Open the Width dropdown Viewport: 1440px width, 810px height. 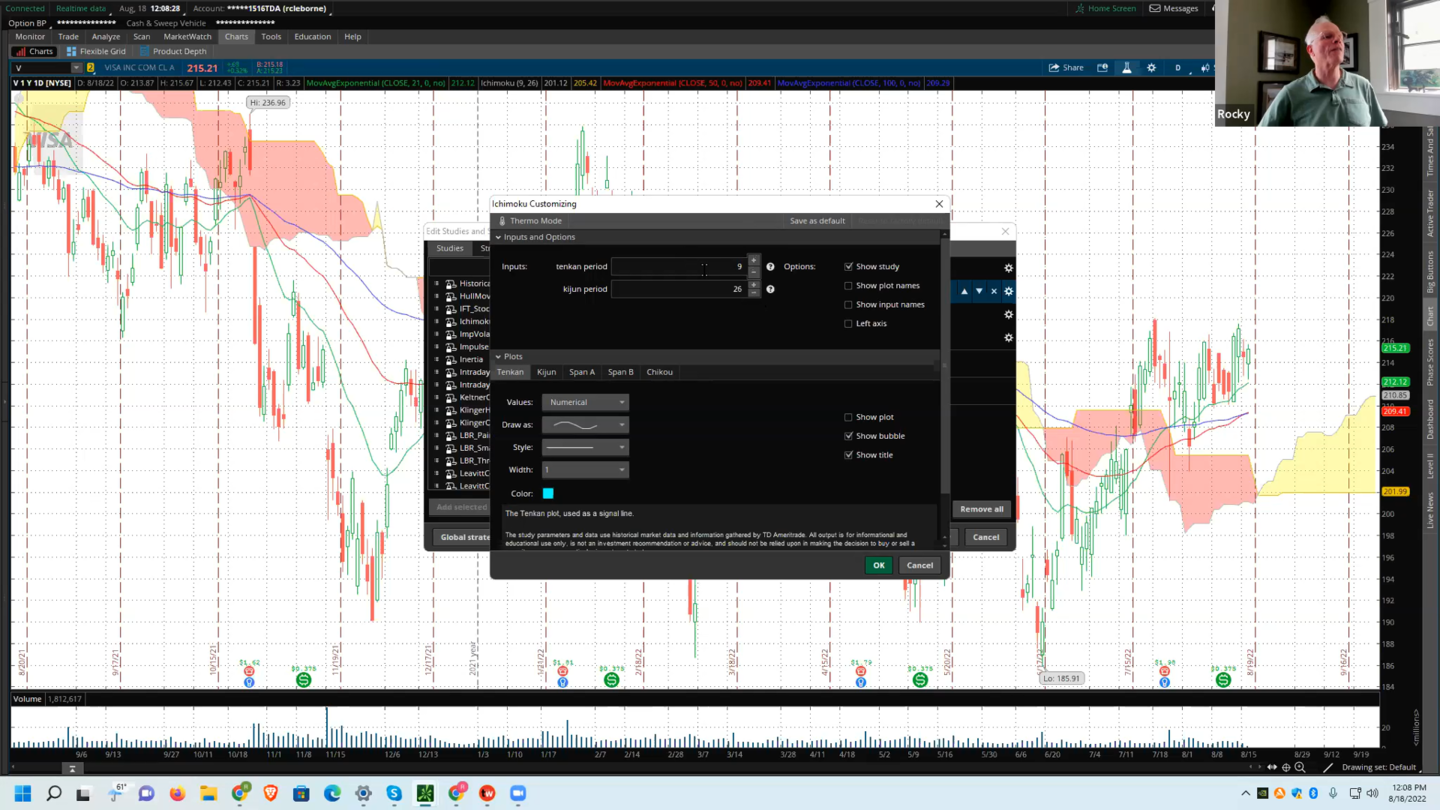585,469
